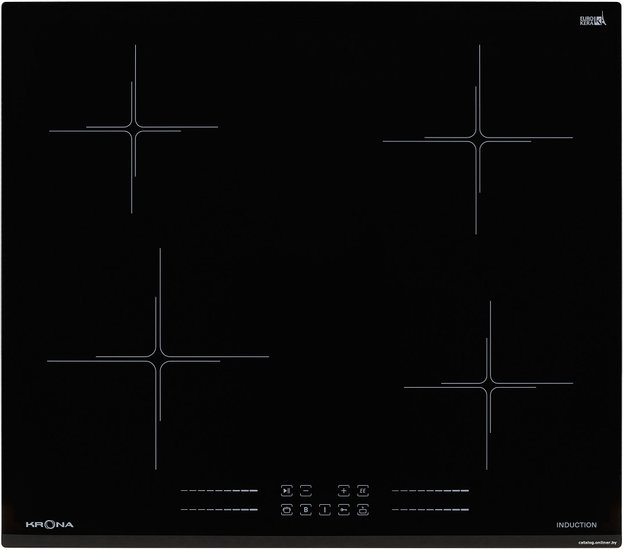Activate the B boost key
The height and width of the screenshot is (550, 624).
[x=307, y=510]
